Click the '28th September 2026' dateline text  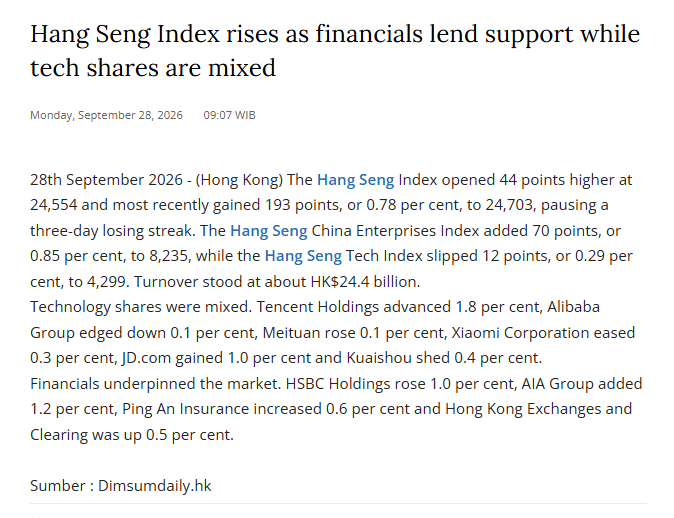point(106,180)
